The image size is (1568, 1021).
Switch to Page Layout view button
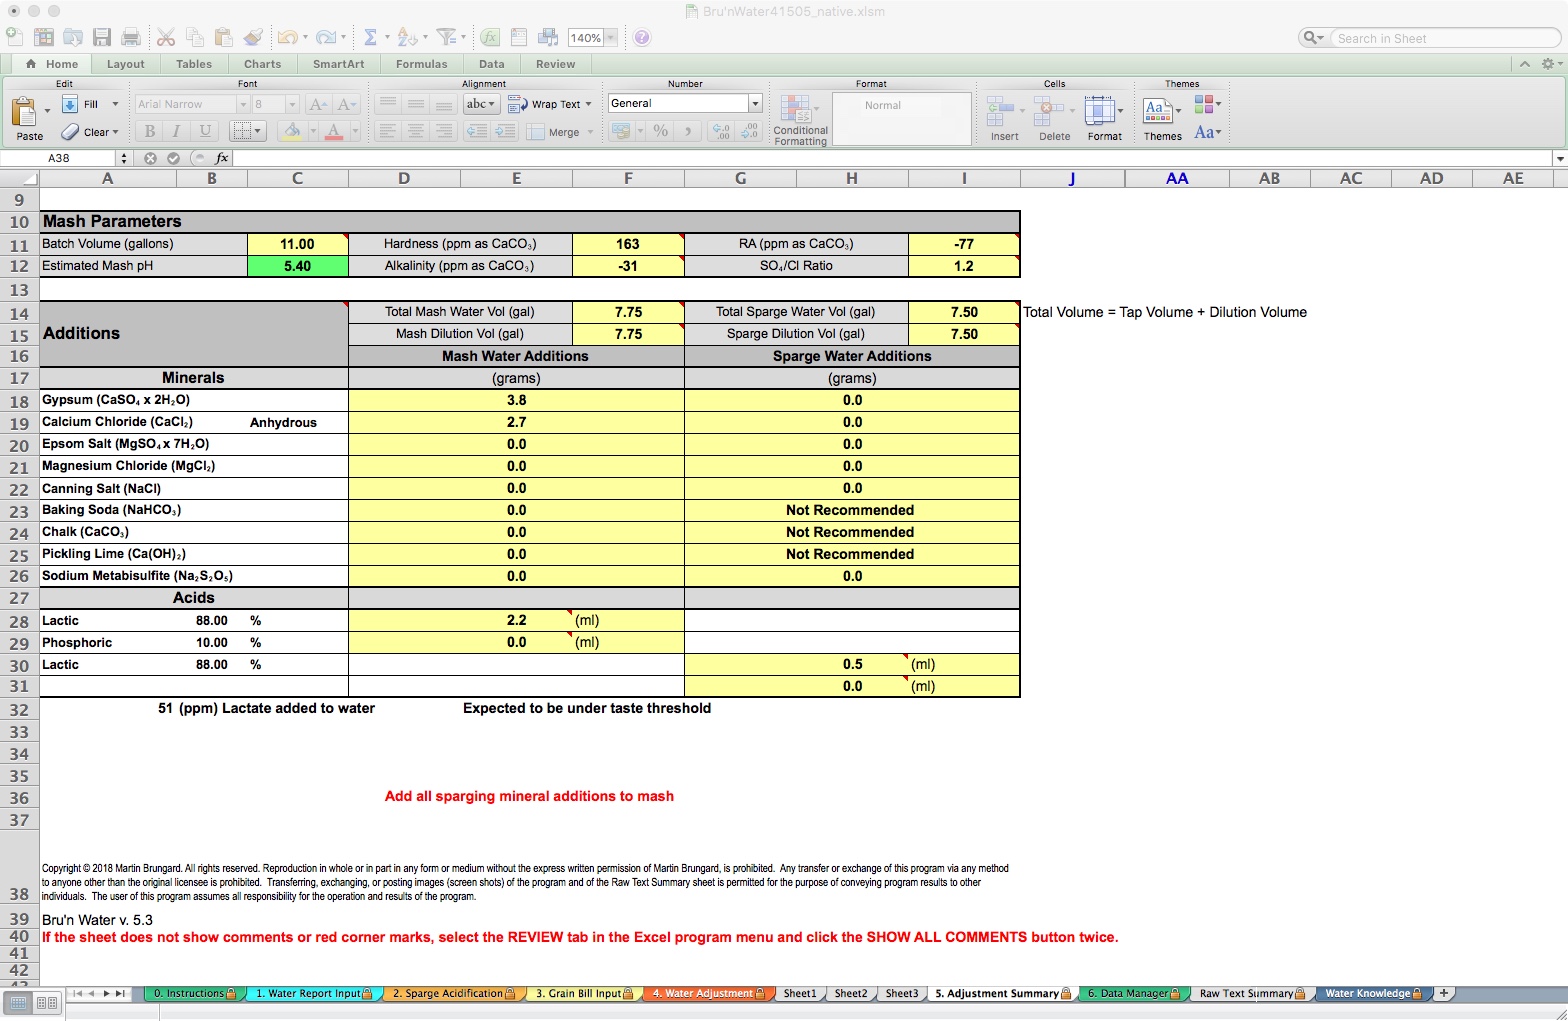(47, 1002)
